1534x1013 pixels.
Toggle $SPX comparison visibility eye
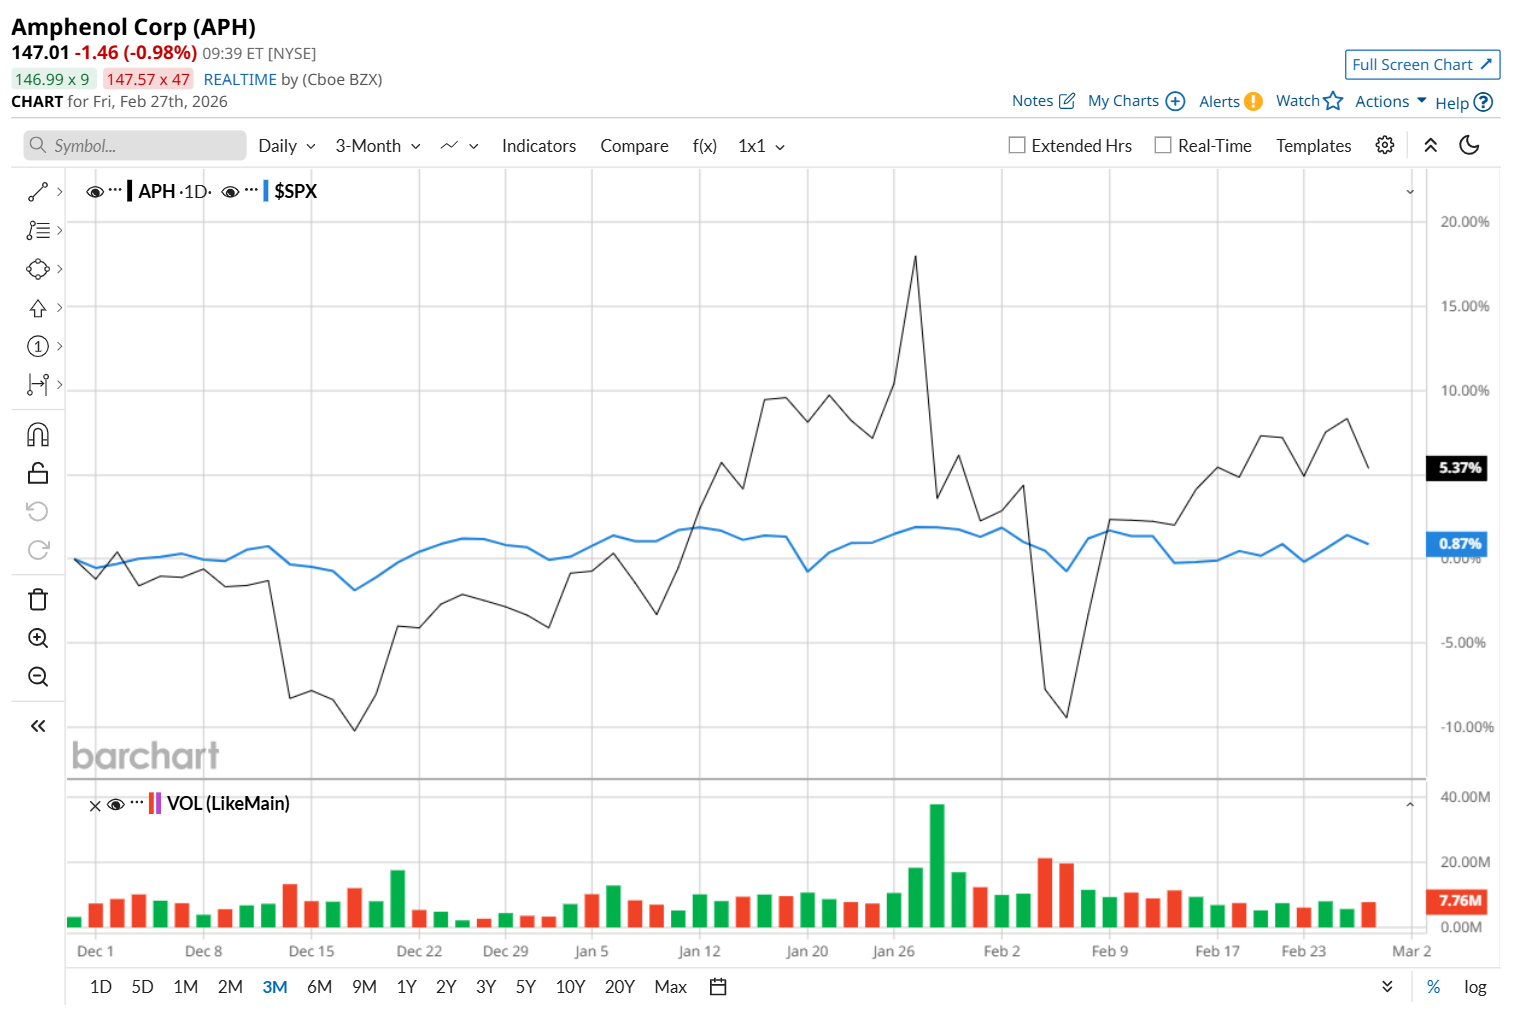pos(230,192)
